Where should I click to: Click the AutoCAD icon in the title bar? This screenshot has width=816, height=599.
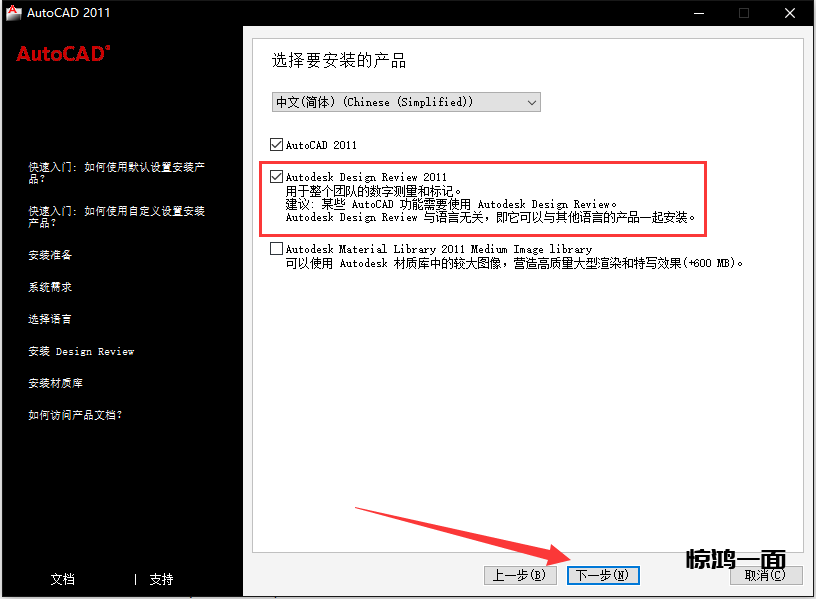pos(13,13)
